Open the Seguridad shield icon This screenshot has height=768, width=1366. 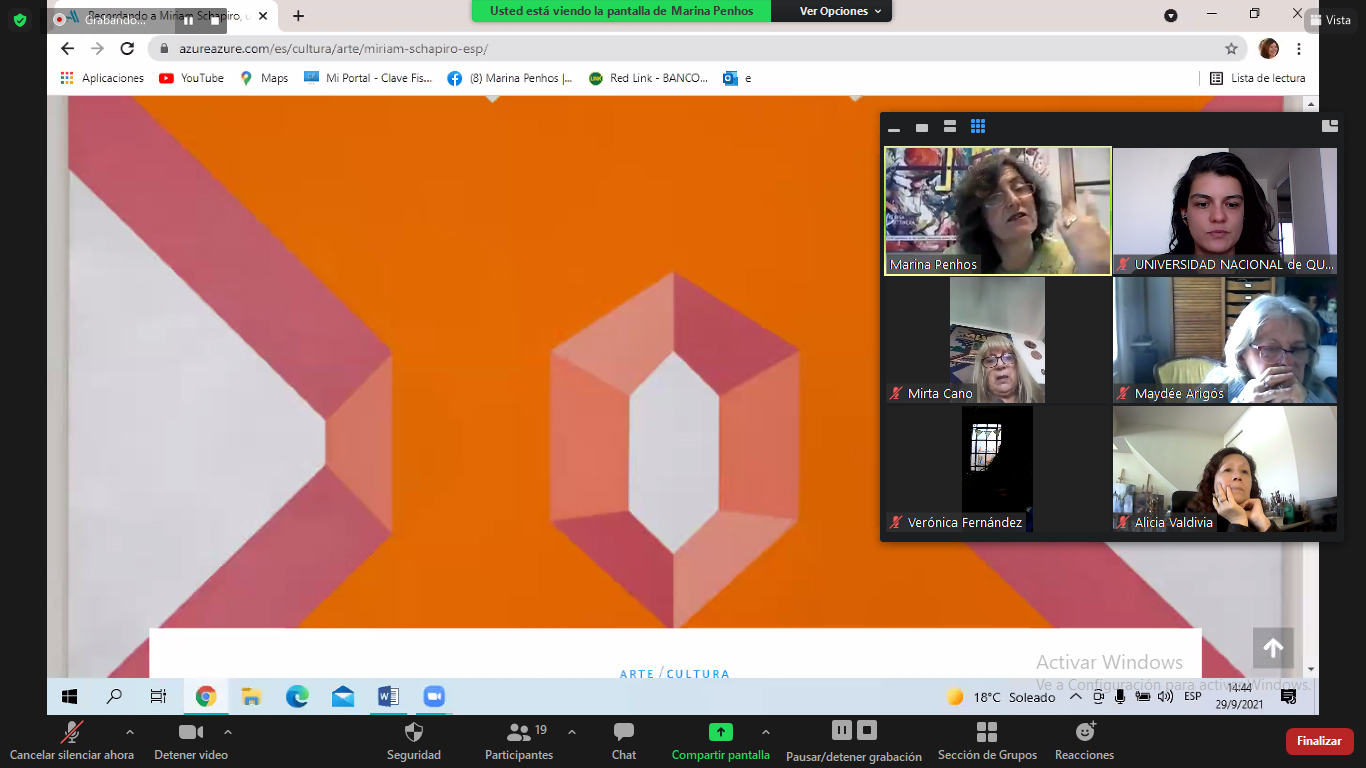413,733
